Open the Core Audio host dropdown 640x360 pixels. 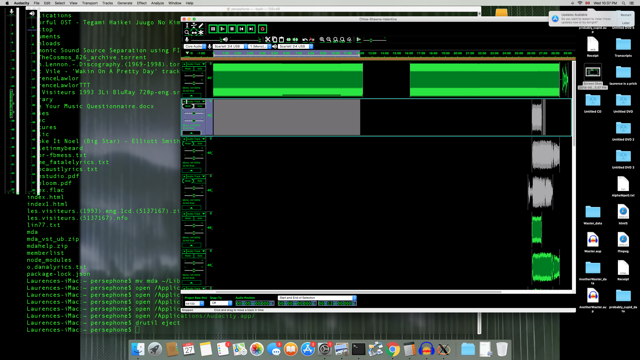point(195,47)
